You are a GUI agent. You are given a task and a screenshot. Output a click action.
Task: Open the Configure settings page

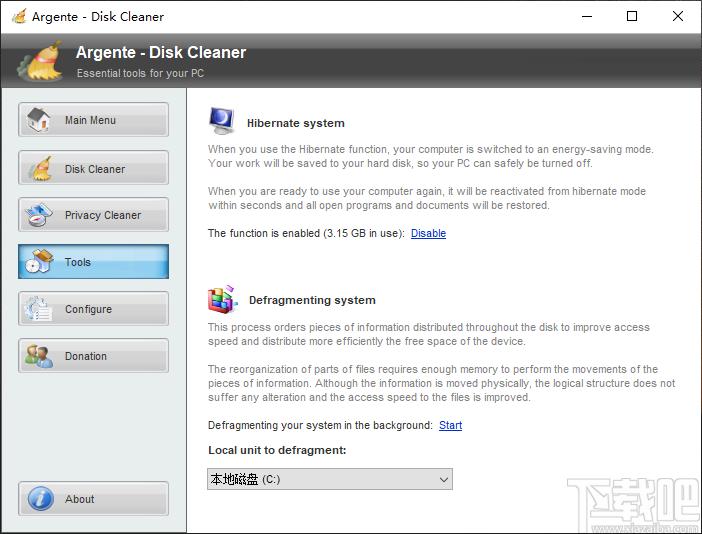(x=94, y=308)
